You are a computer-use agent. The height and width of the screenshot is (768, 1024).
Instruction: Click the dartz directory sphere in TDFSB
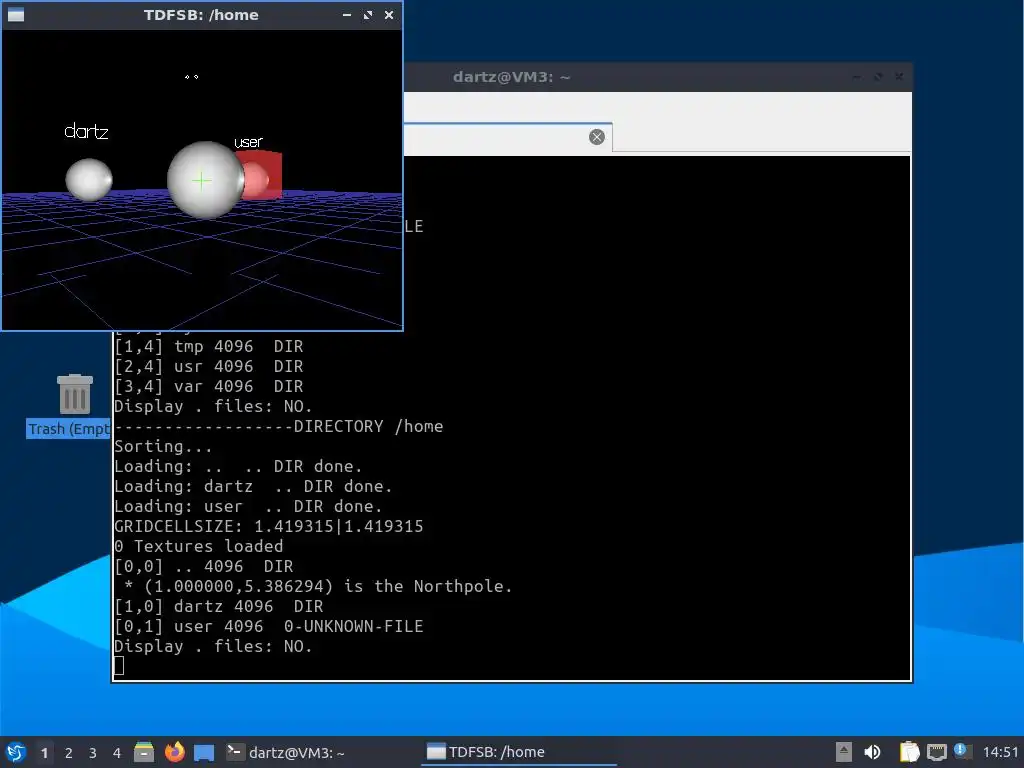click(x=89, y=180)
